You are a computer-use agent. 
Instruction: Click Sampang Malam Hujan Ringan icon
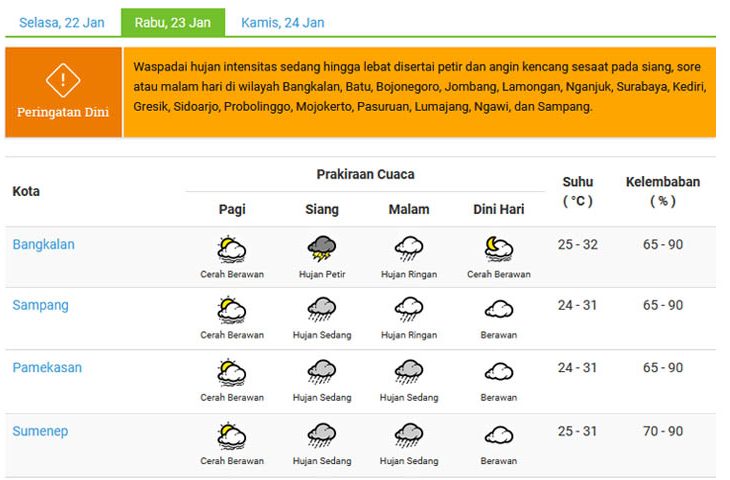point(409,310)
